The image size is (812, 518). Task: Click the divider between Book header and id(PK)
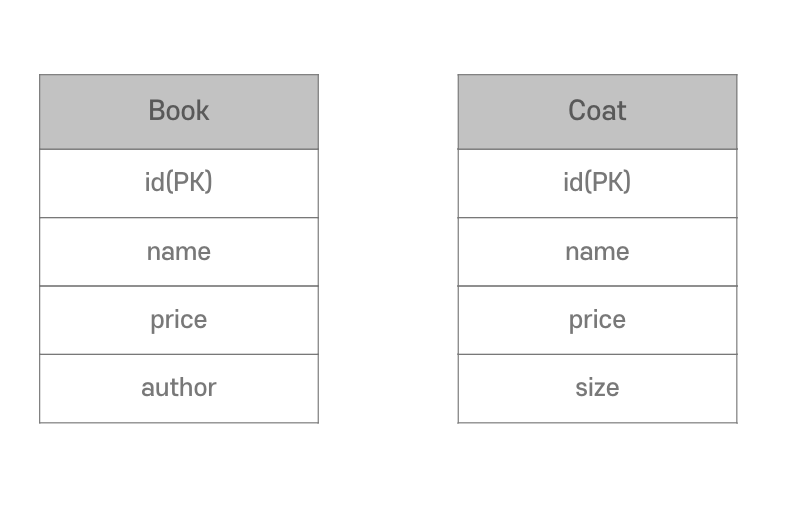[x=179, y=149]
